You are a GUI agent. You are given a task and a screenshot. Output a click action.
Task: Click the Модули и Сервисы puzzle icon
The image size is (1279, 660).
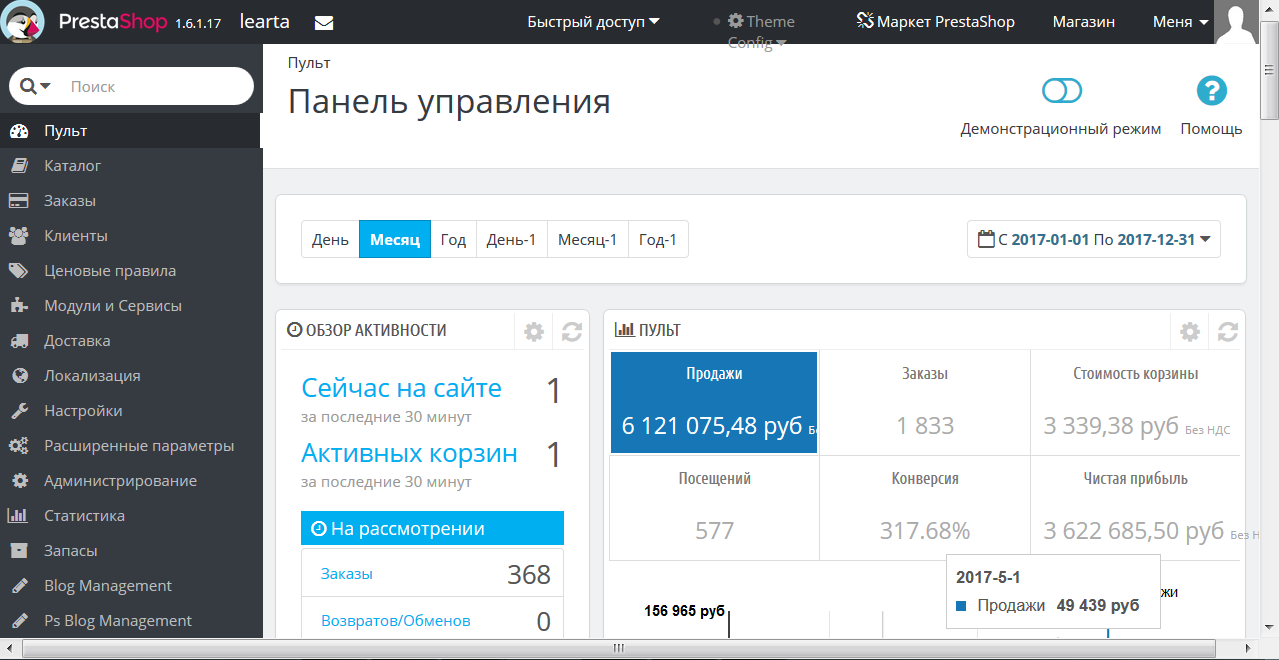18,306
